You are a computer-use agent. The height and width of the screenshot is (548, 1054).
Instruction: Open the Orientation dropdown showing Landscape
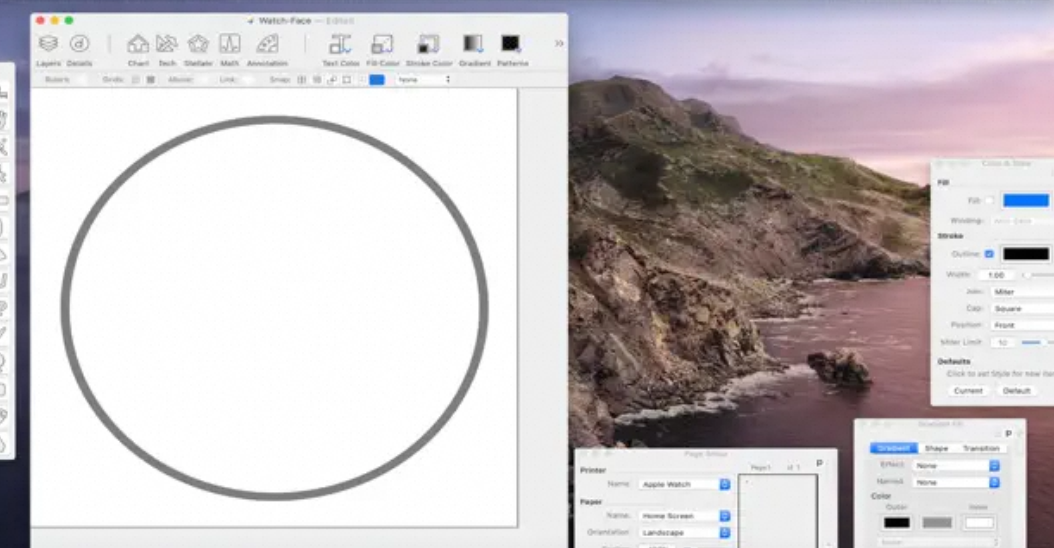pos(684,533)
